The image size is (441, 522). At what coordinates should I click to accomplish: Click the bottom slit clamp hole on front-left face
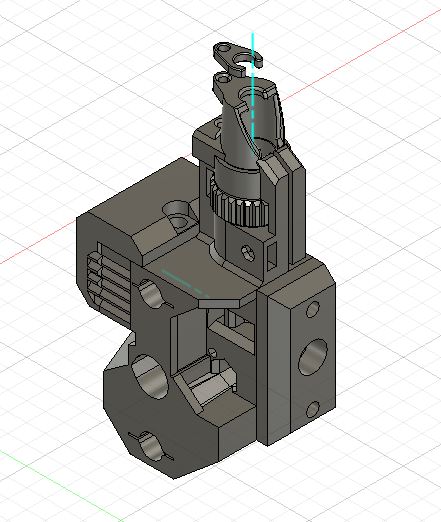151,446
